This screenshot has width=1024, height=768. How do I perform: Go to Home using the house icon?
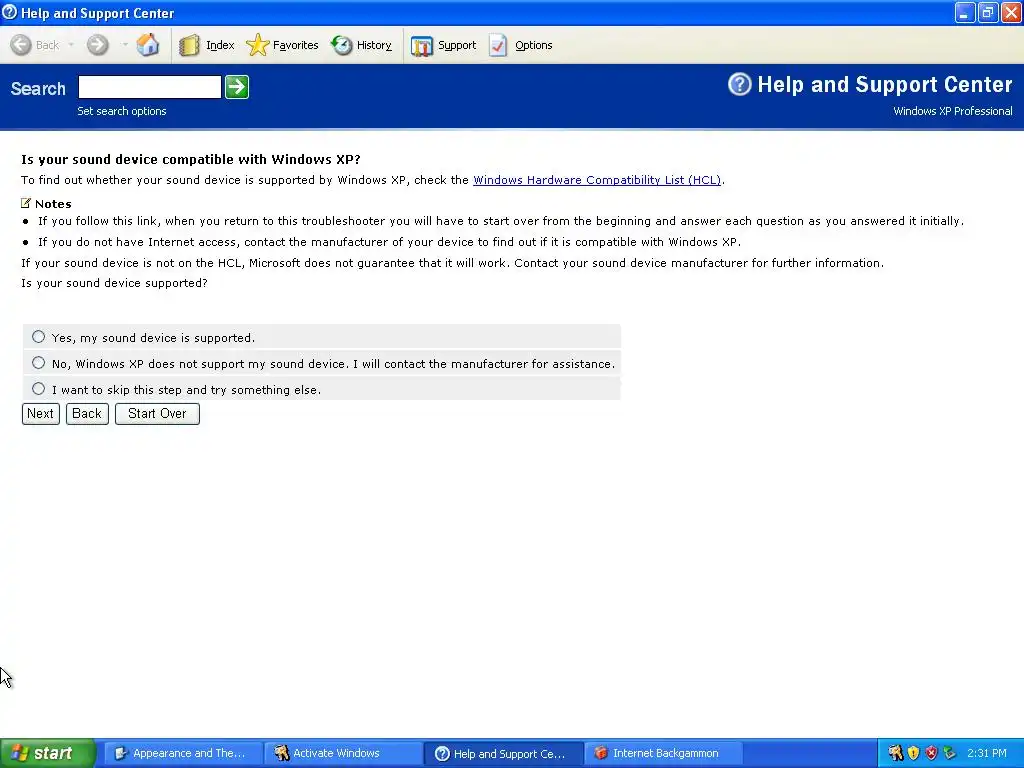(x=148, y=45)
